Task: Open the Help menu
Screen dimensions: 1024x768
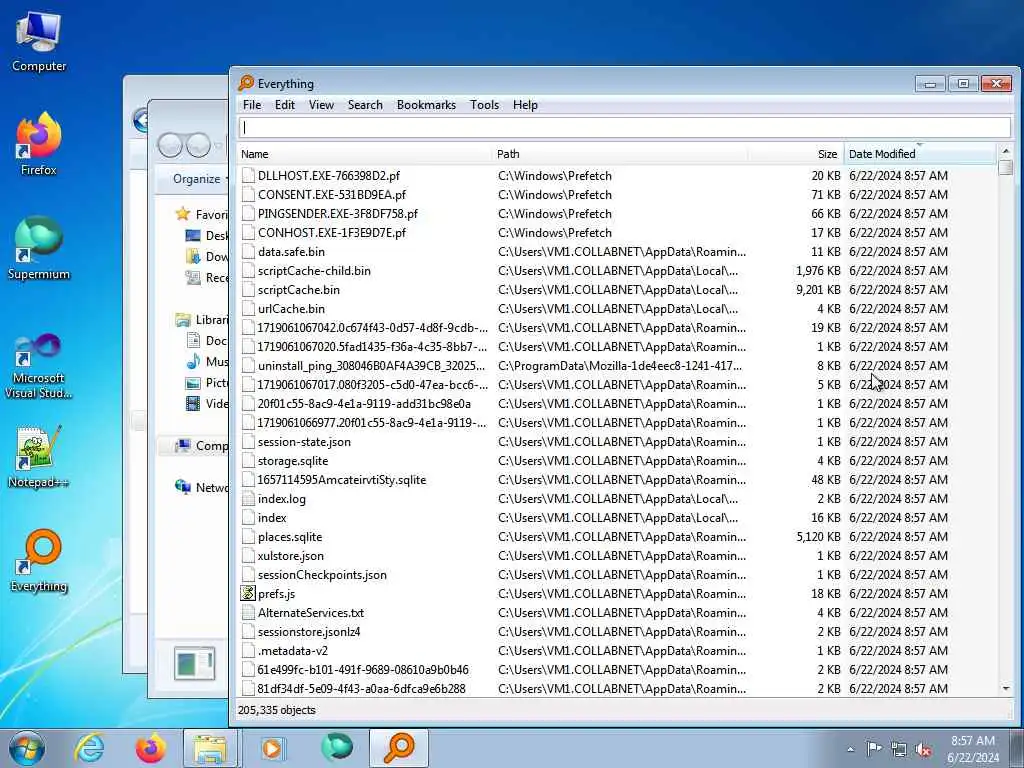Action: (525, 104)
